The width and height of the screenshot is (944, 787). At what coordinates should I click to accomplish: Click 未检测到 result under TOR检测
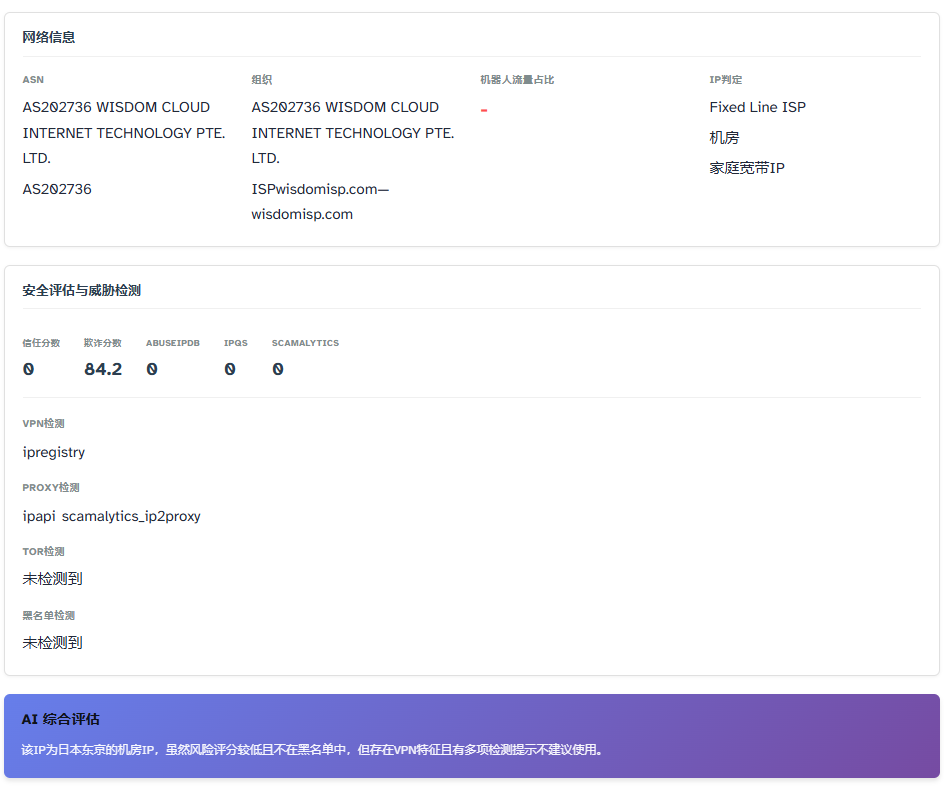point(52,579)
